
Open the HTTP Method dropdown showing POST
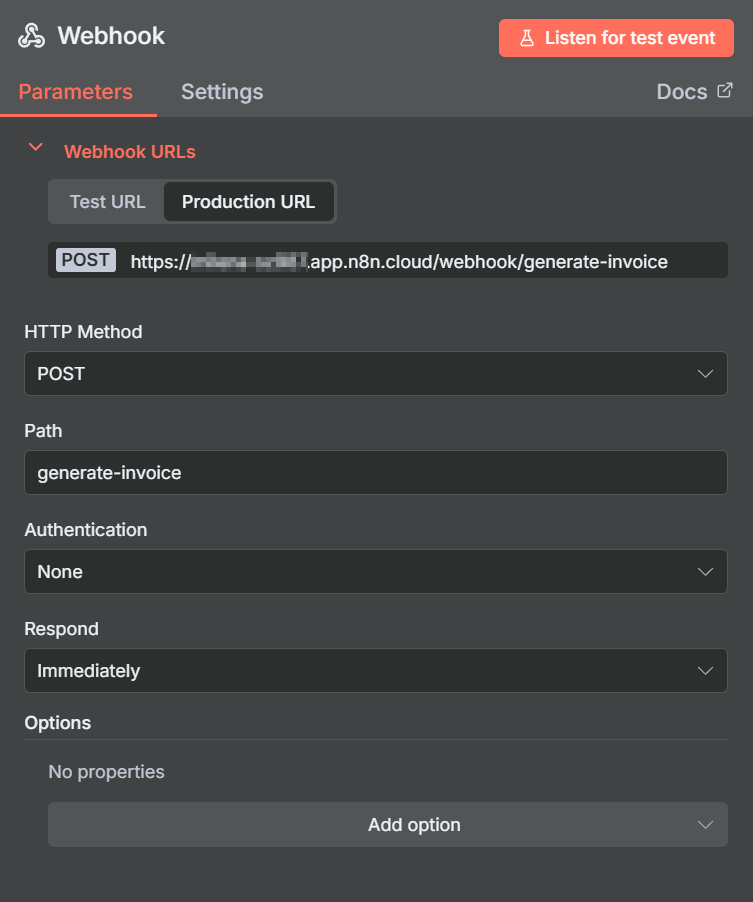pyautogui.click(x=375, y=373)
